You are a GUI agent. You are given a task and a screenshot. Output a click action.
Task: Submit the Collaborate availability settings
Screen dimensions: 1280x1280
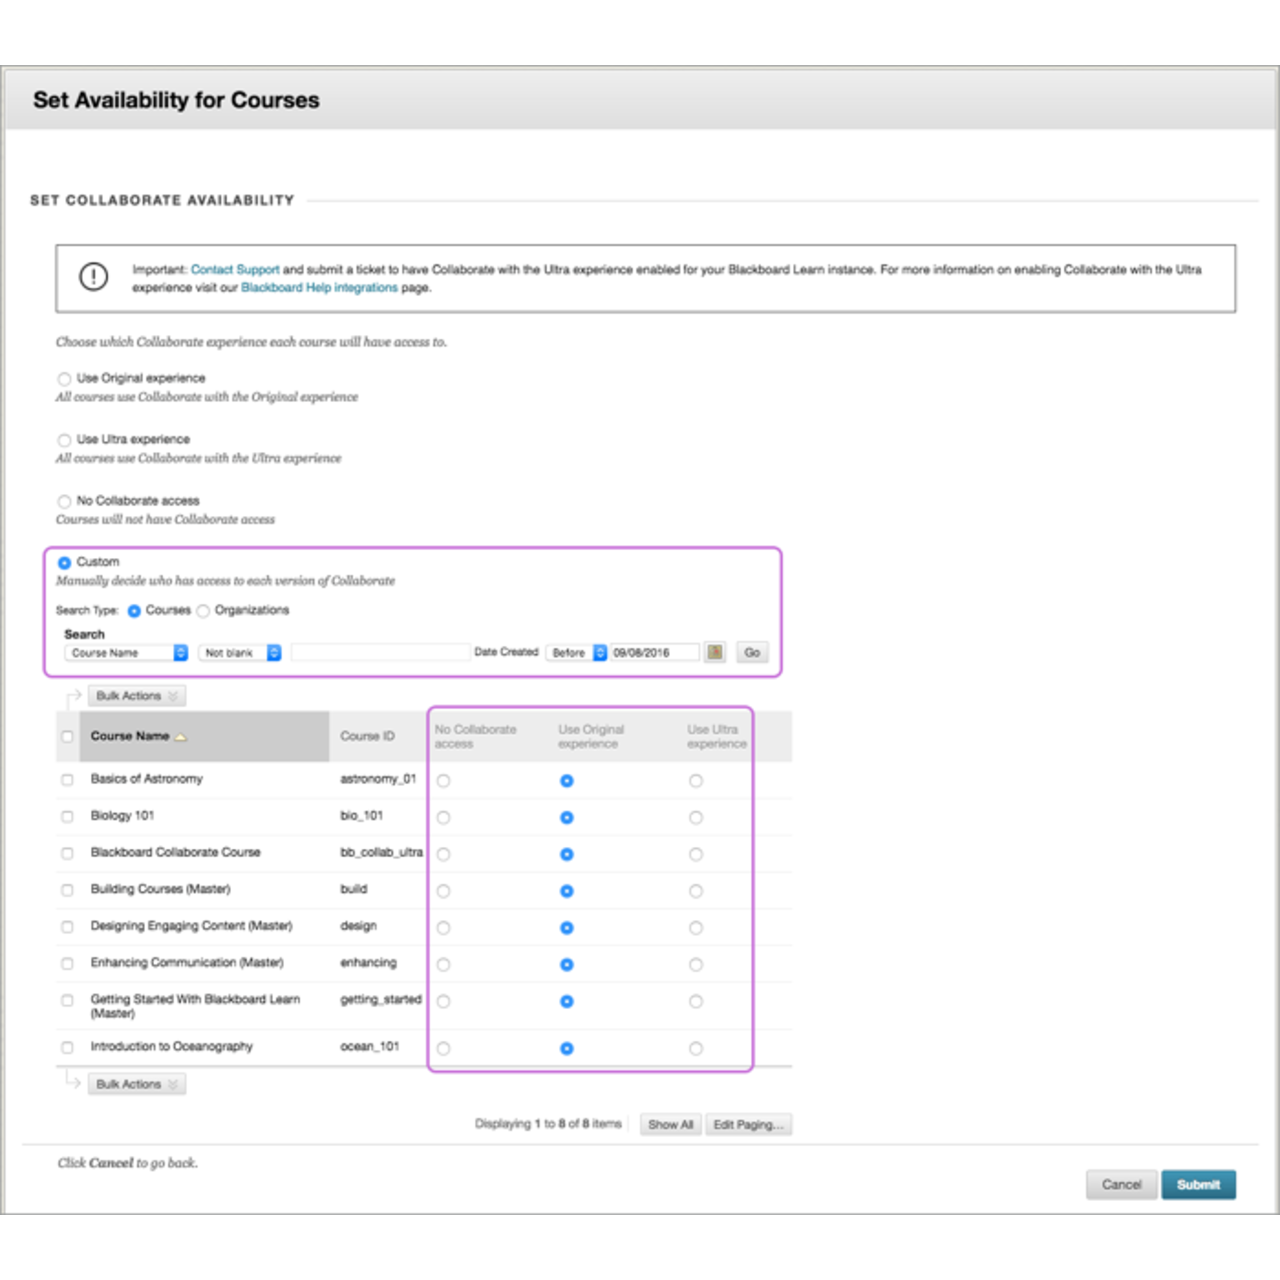[1198, 1184]
